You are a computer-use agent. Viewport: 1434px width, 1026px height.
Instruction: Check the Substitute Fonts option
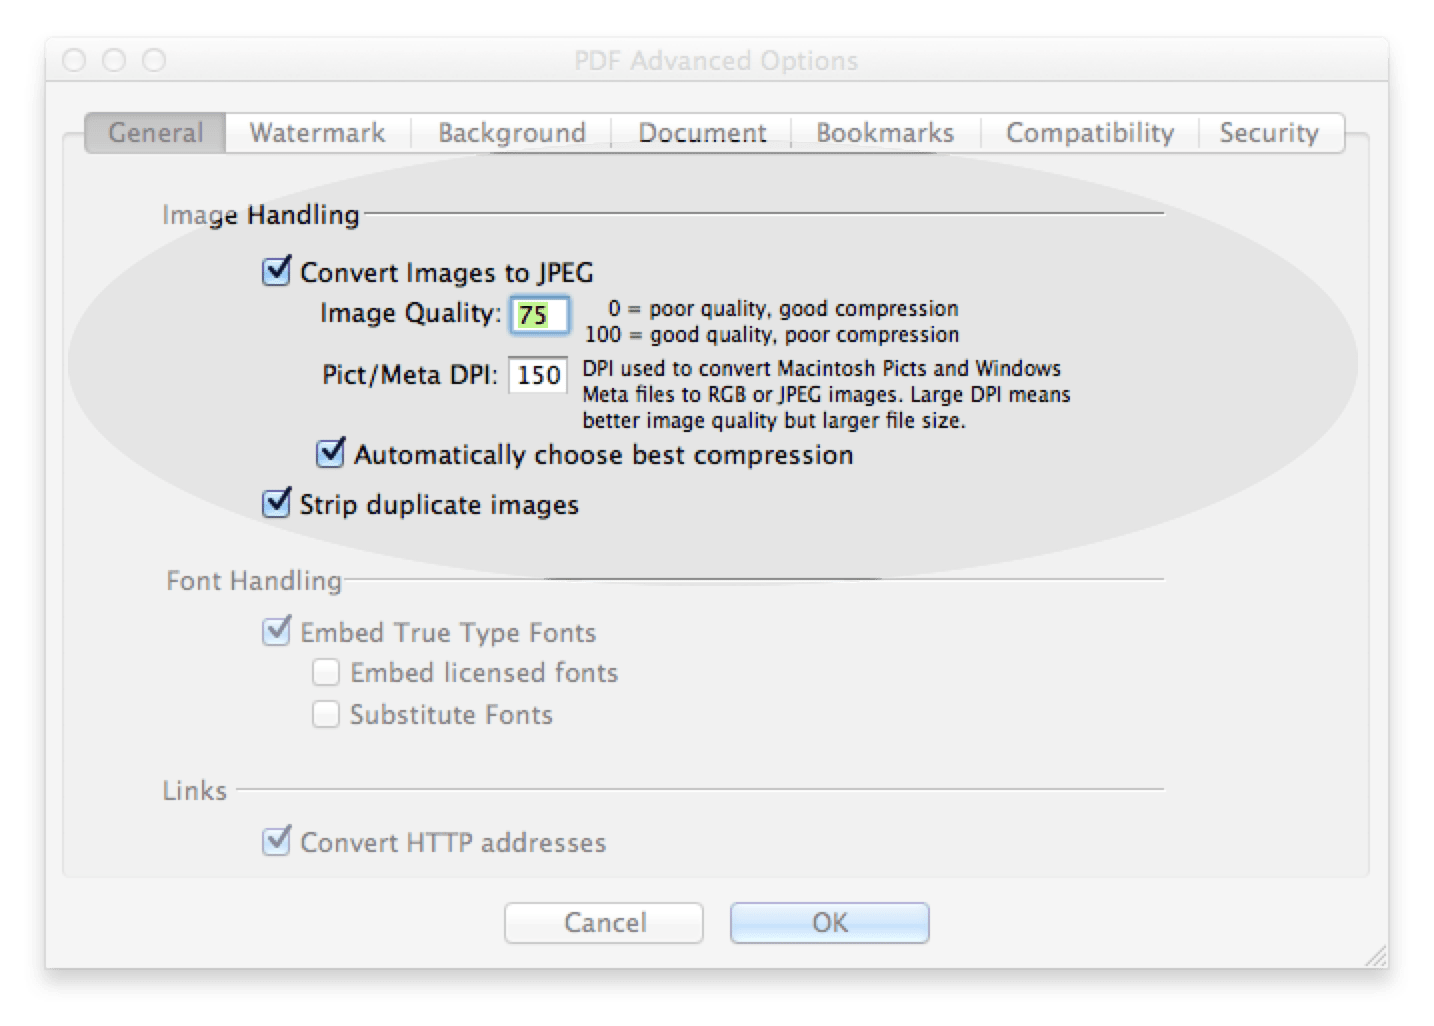(x=325, y=714)
